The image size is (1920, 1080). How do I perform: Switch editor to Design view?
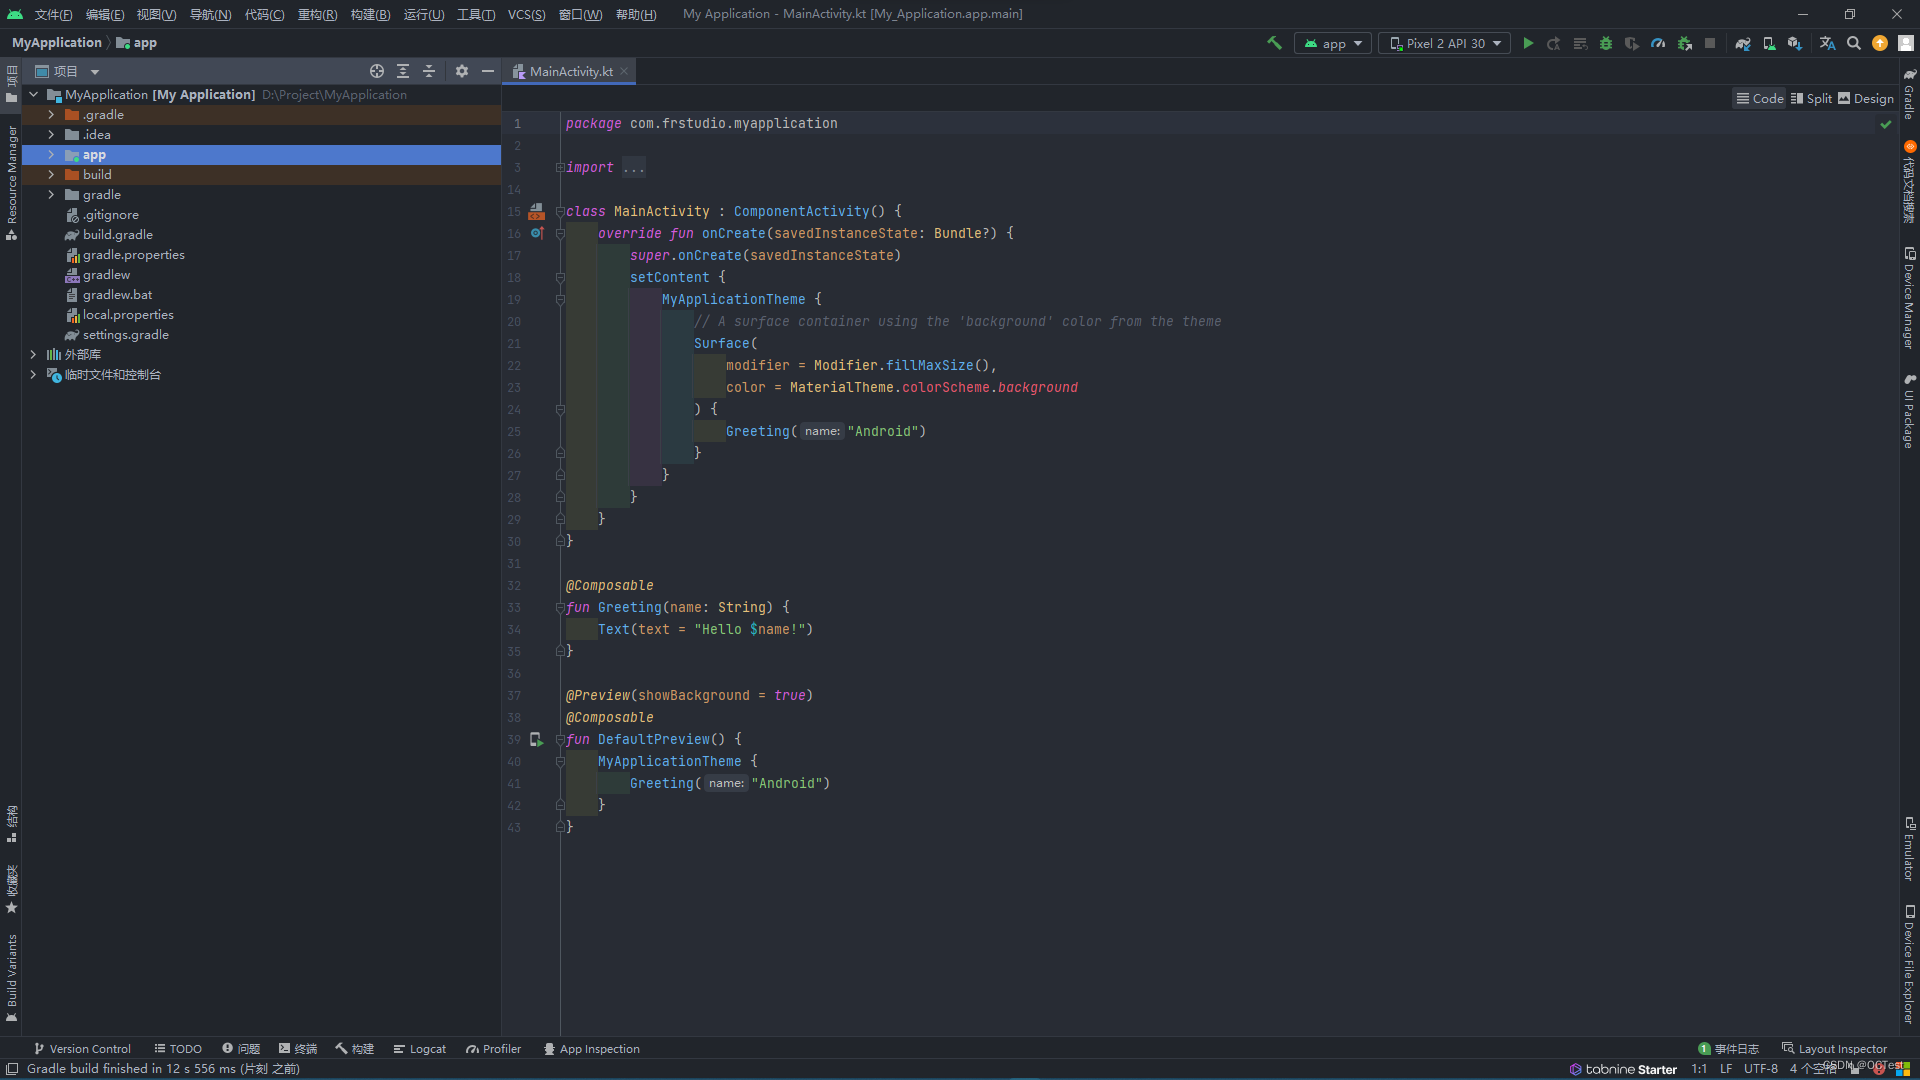pyautogui.click(x=1866, y=98)
